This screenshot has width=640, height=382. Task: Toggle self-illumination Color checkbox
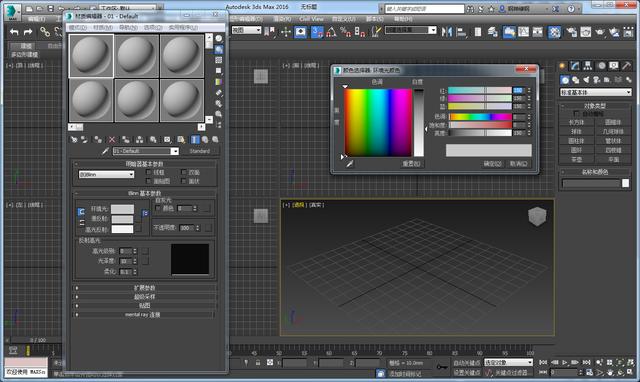(158, 208)
